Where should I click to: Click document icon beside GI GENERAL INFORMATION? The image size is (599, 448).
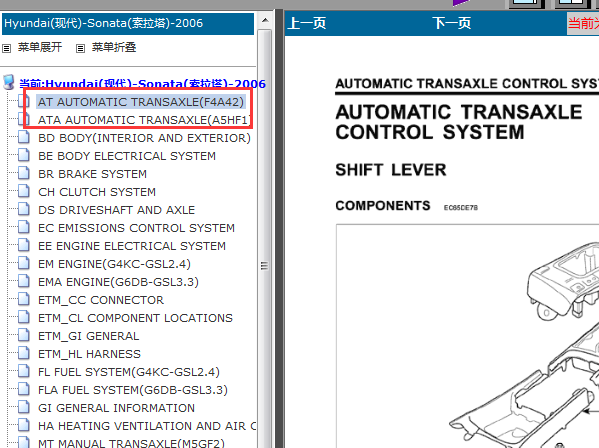(24, 407)
